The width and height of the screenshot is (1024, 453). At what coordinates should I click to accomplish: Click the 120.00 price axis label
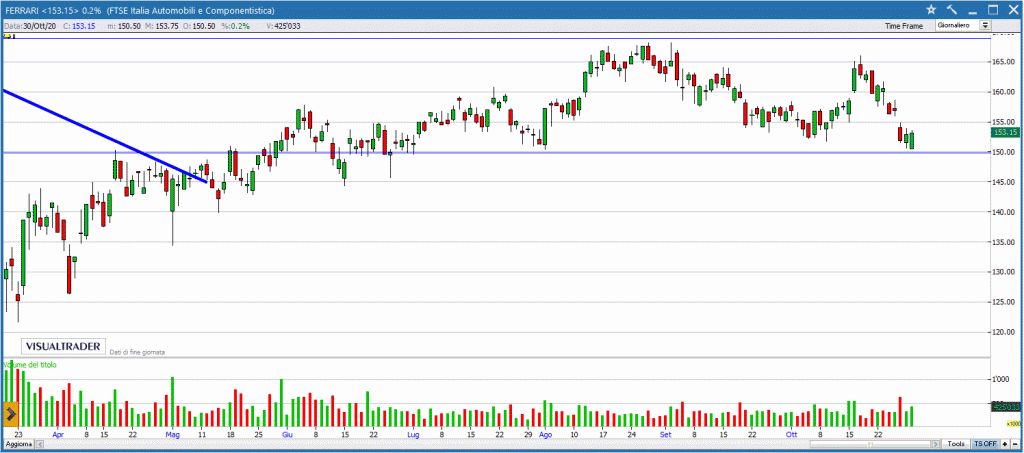(x=1004, y=332)
